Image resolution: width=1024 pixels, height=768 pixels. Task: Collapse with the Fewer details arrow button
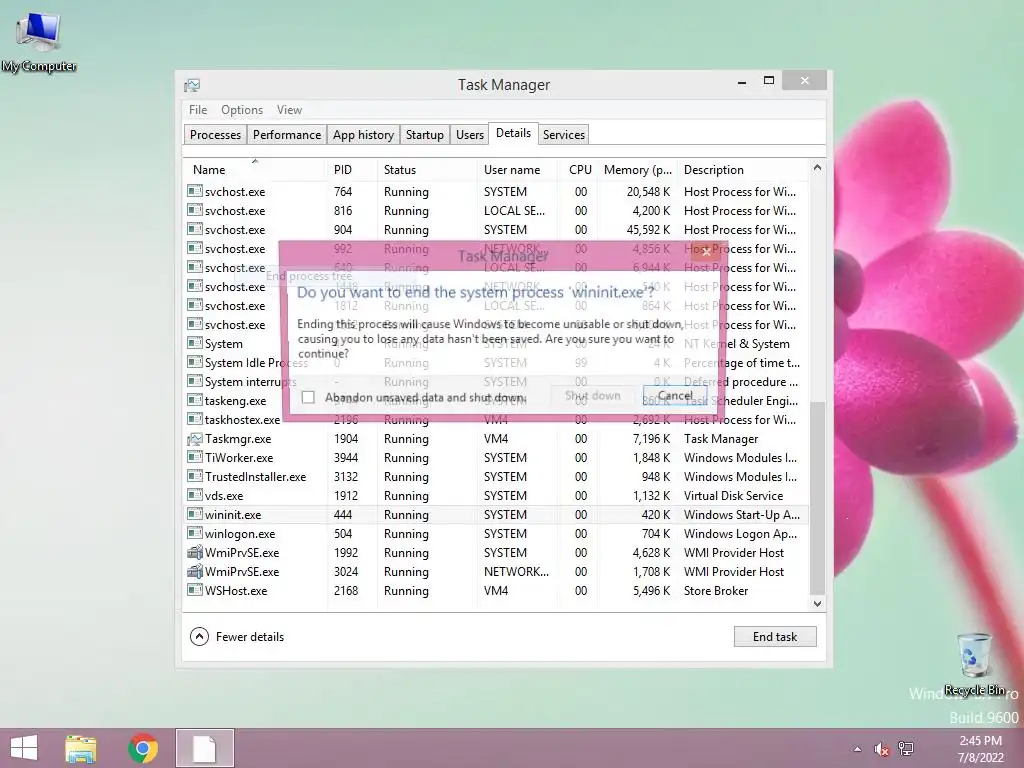coord(199,637)
